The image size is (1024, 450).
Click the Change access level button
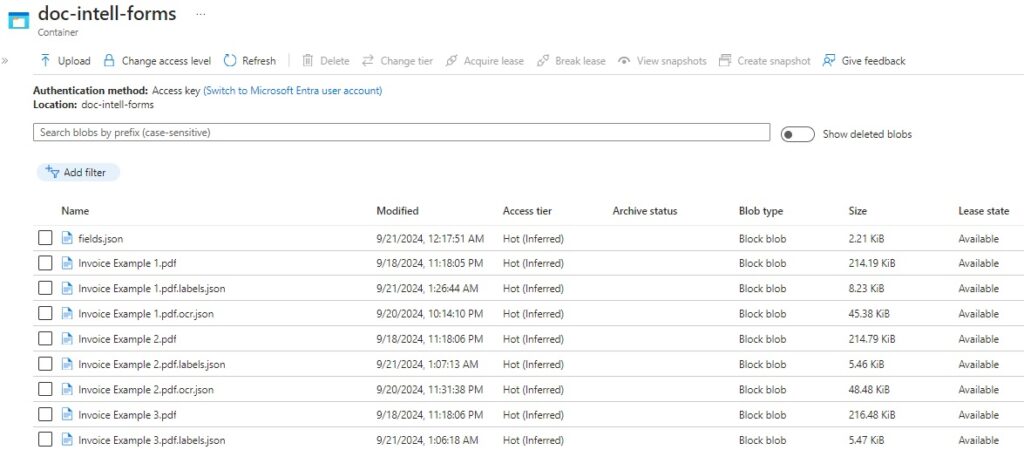click(157, 61)
